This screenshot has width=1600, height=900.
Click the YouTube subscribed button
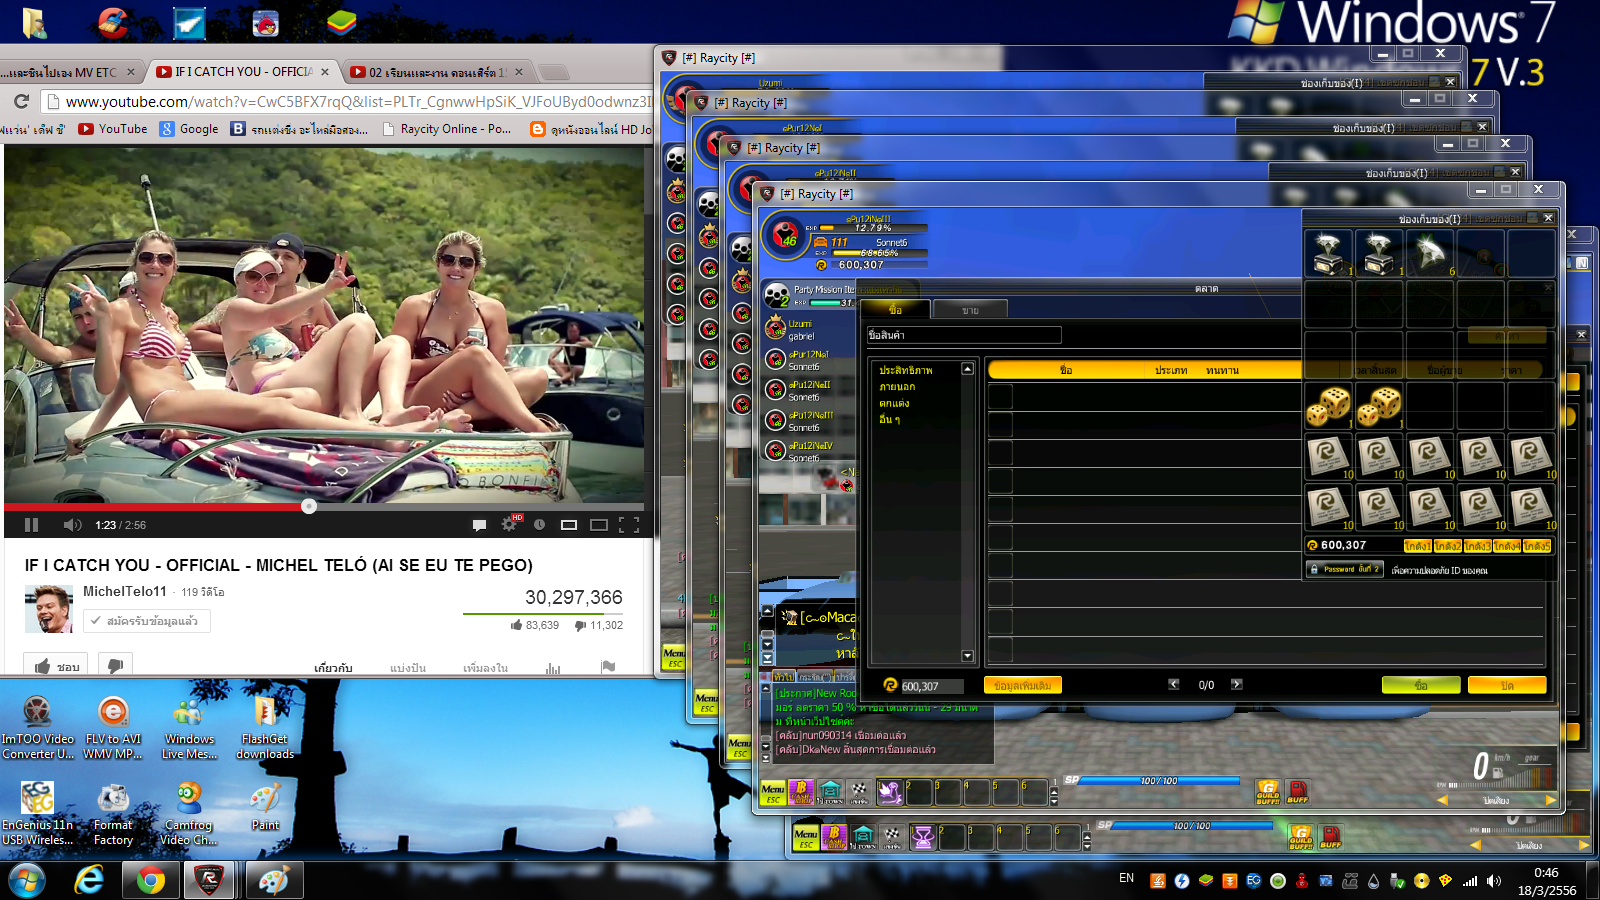(147, 621)
